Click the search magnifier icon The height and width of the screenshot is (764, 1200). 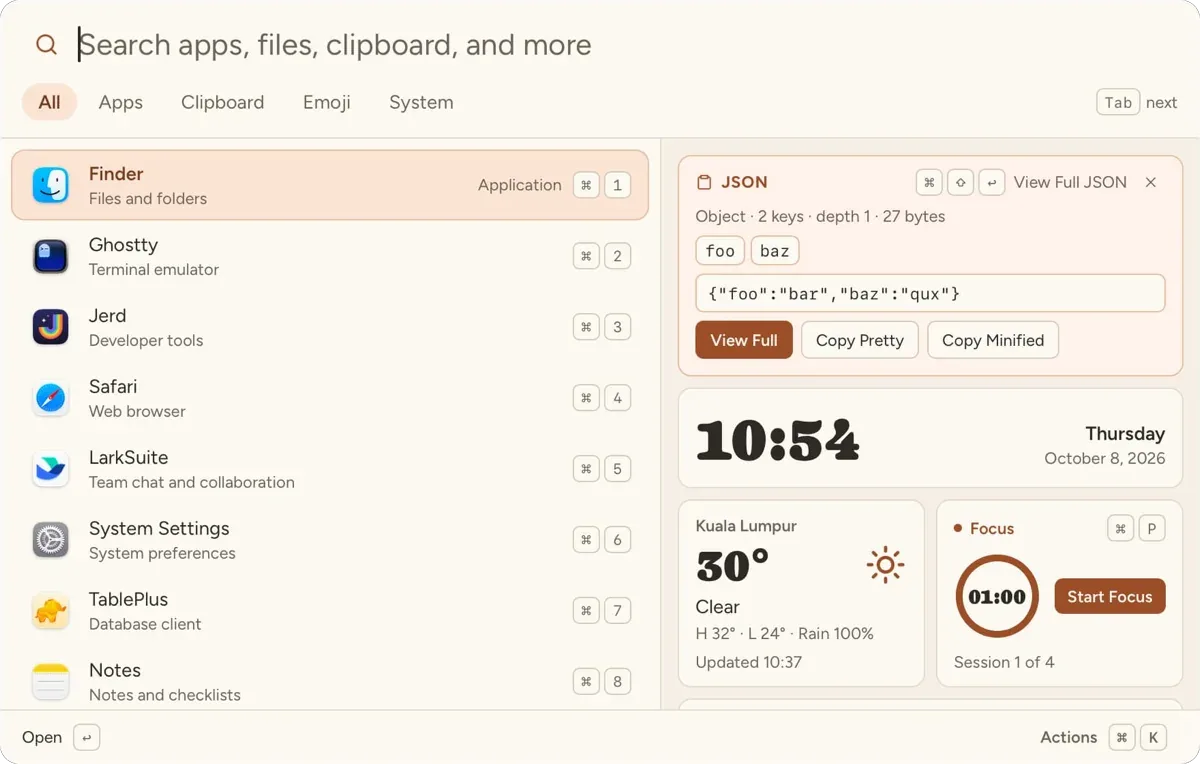[x=46, y=45]
